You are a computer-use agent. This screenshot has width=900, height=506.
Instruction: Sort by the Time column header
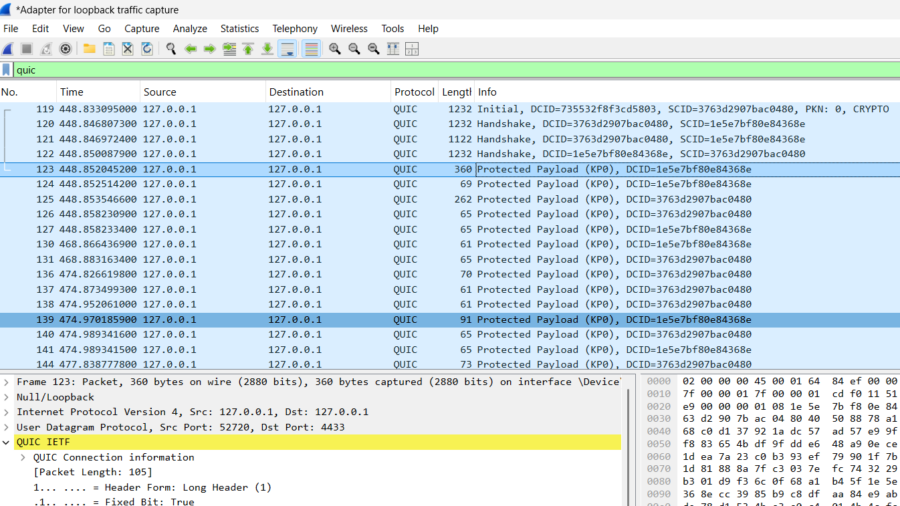[x=98, y=92]
